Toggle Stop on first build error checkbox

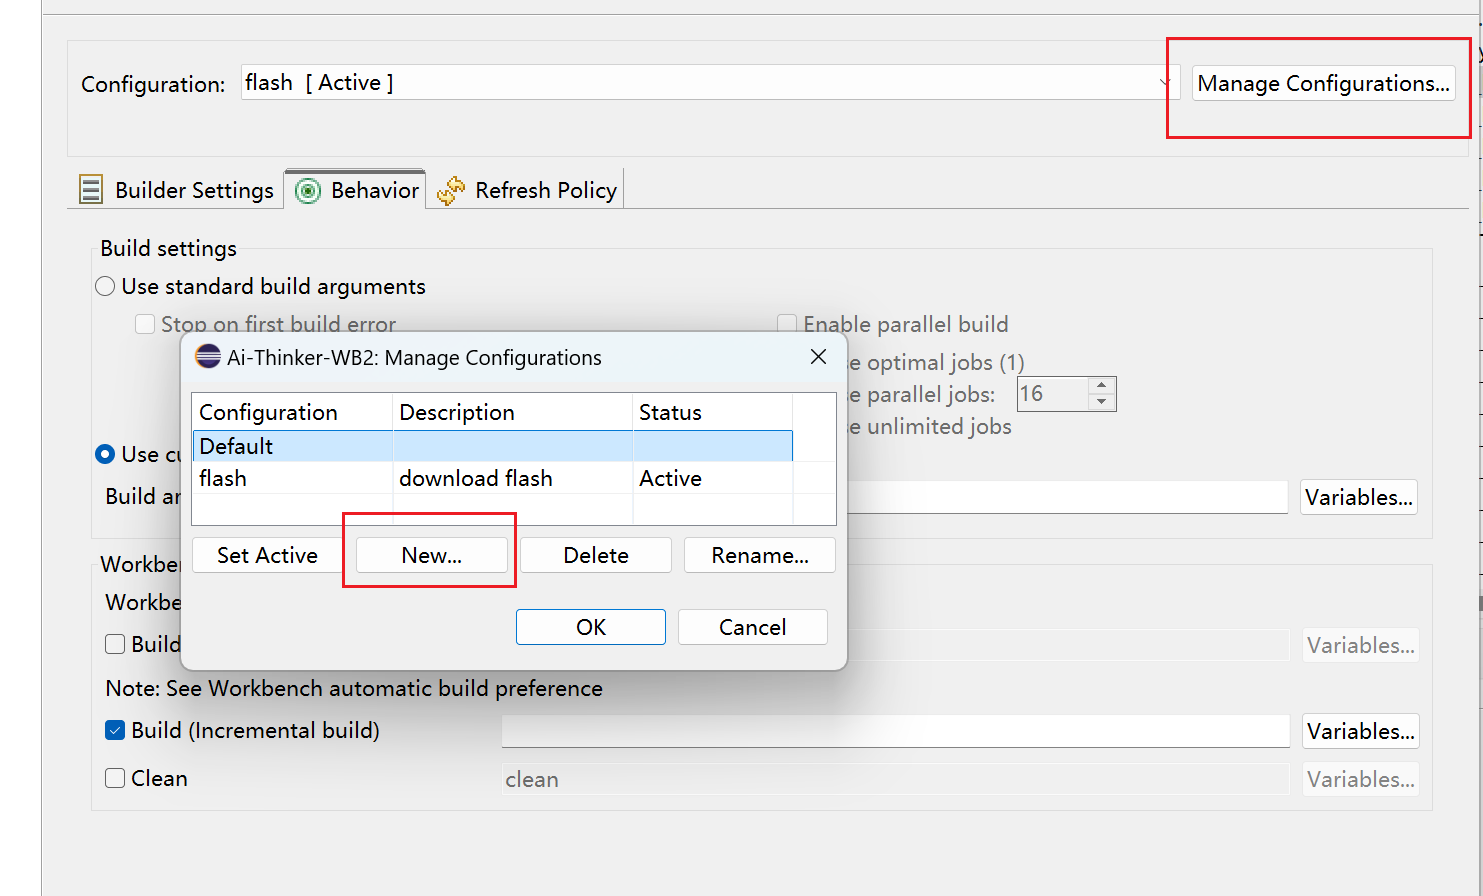tap(145, 324)
